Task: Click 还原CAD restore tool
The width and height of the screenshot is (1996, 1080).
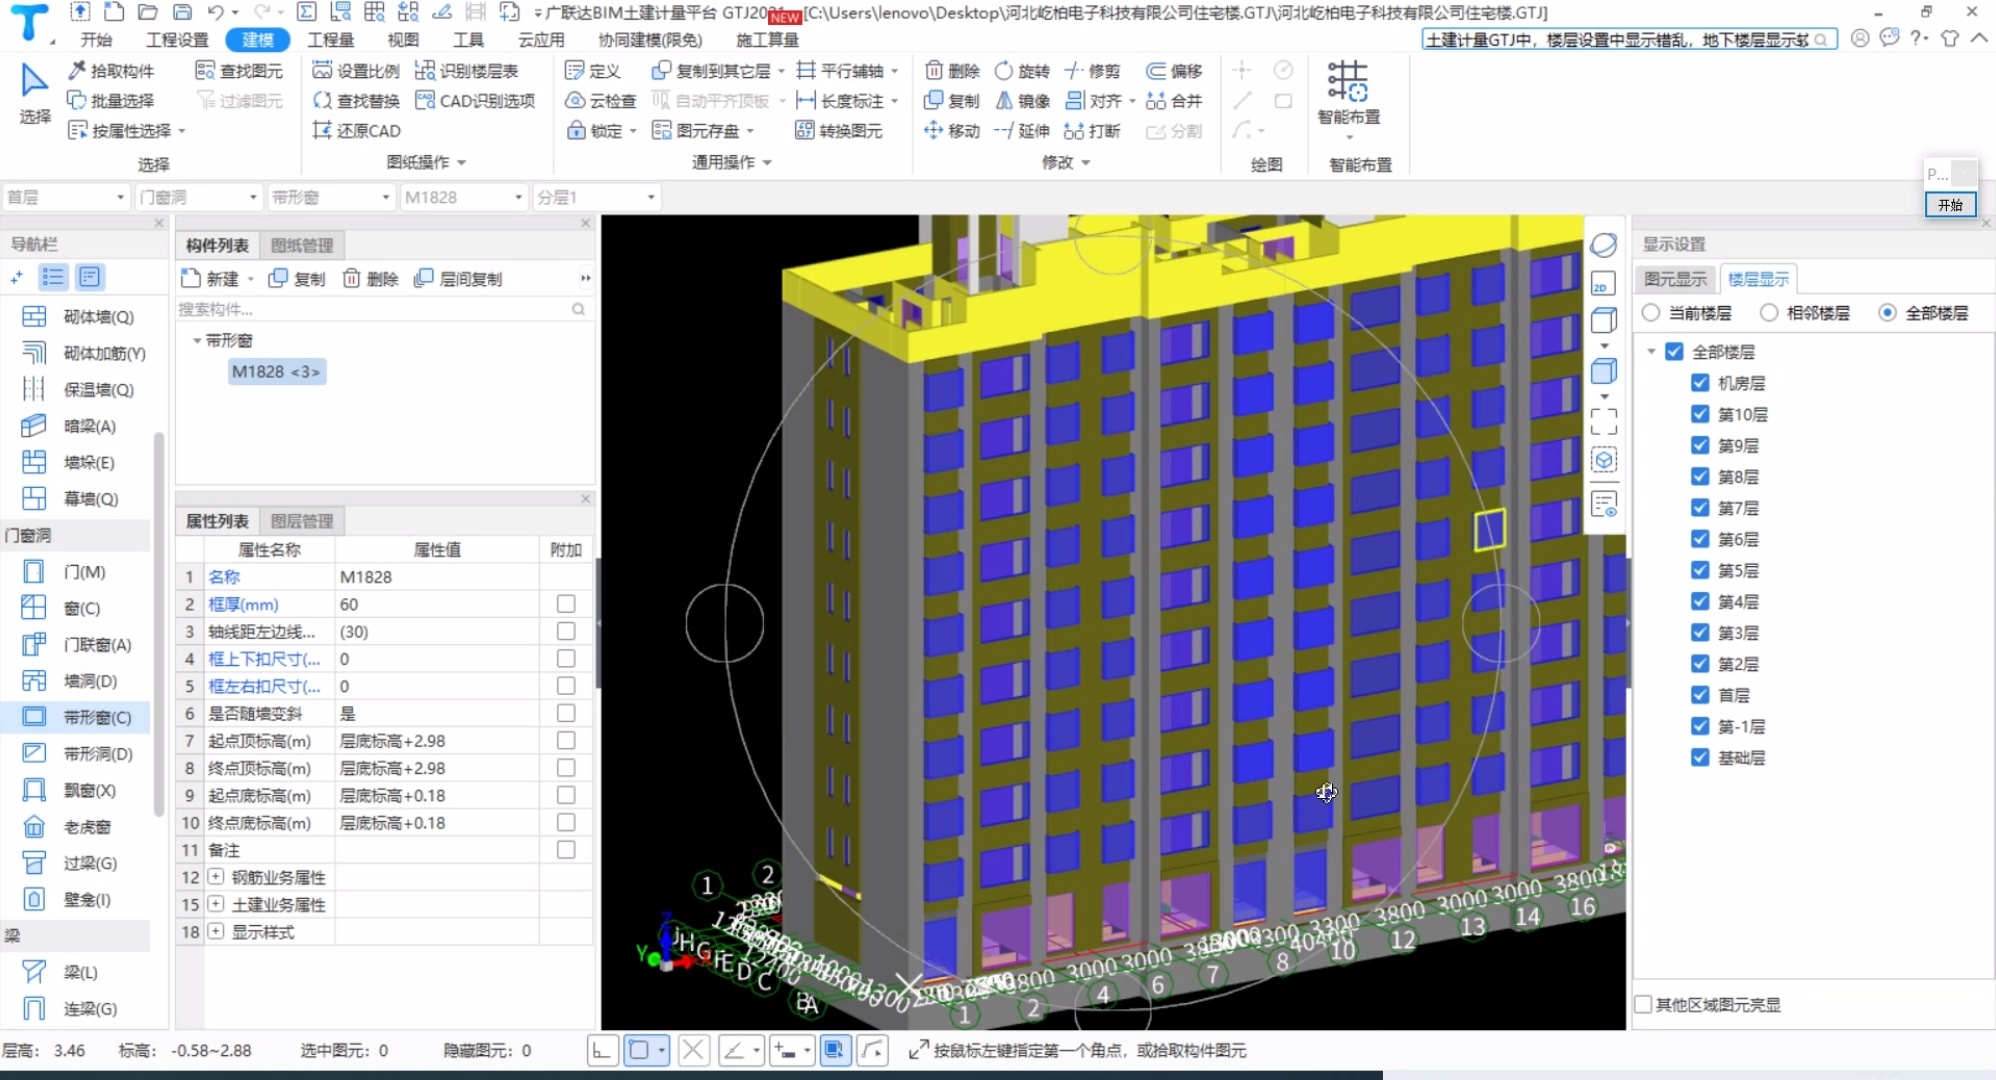Action: click(356, 131)
